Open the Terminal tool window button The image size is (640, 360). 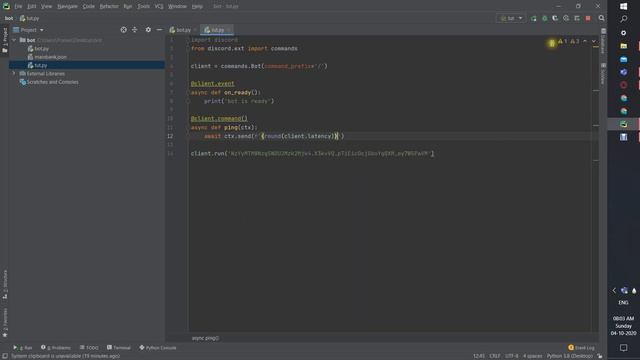coord(119,348)
